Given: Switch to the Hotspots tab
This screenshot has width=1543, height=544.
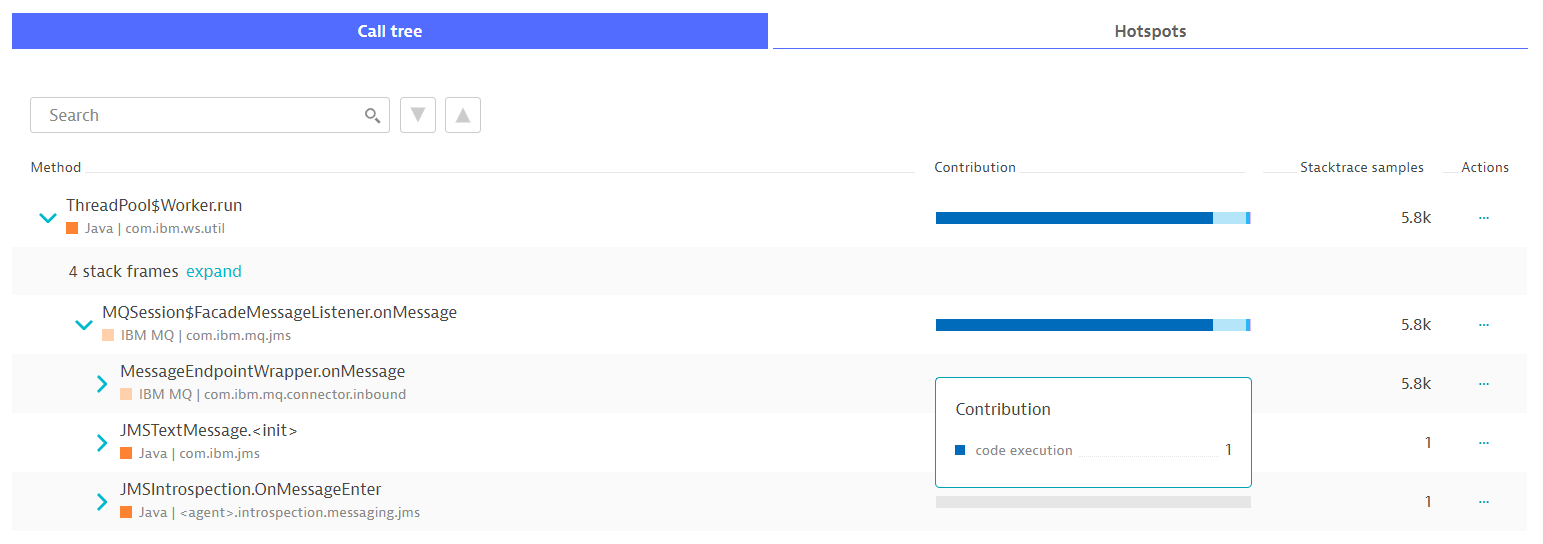Looking at the screenshot, I should (x=1150, y=31).
